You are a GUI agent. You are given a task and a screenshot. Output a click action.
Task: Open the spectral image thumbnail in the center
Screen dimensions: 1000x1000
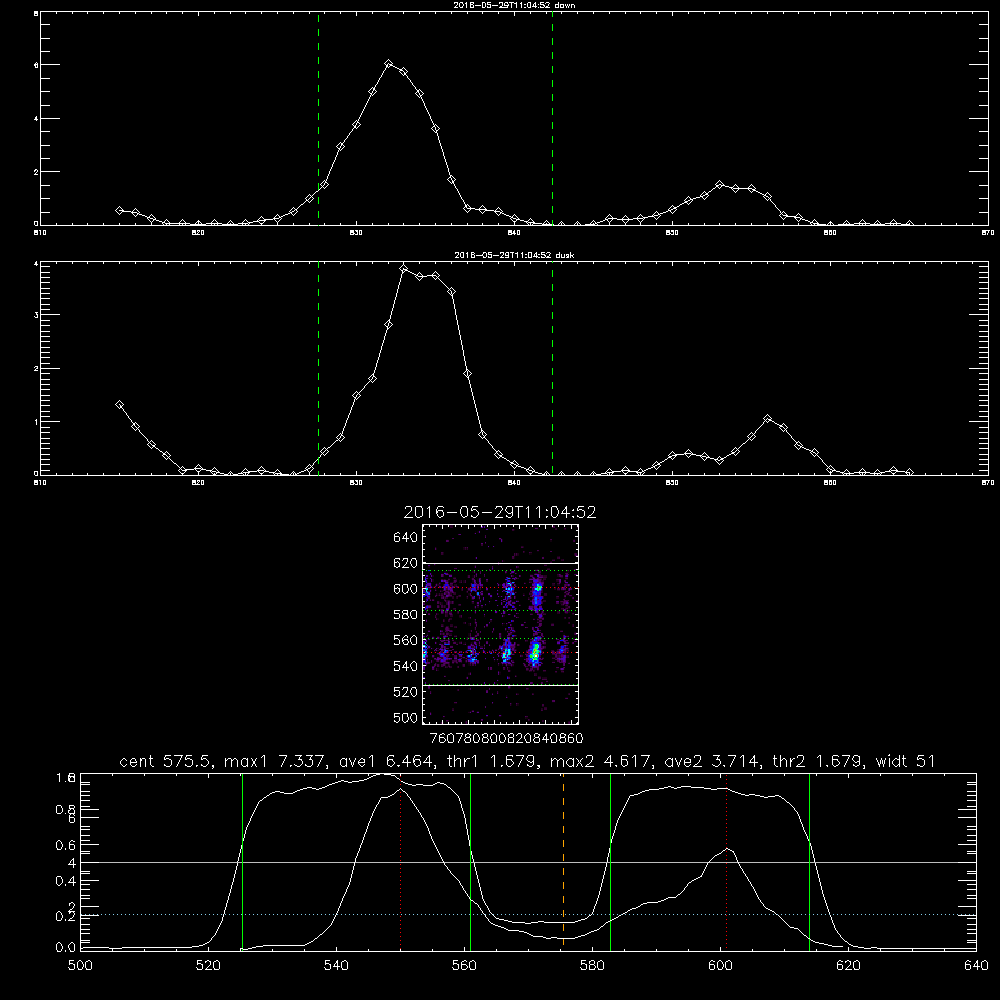click(501, 624)
